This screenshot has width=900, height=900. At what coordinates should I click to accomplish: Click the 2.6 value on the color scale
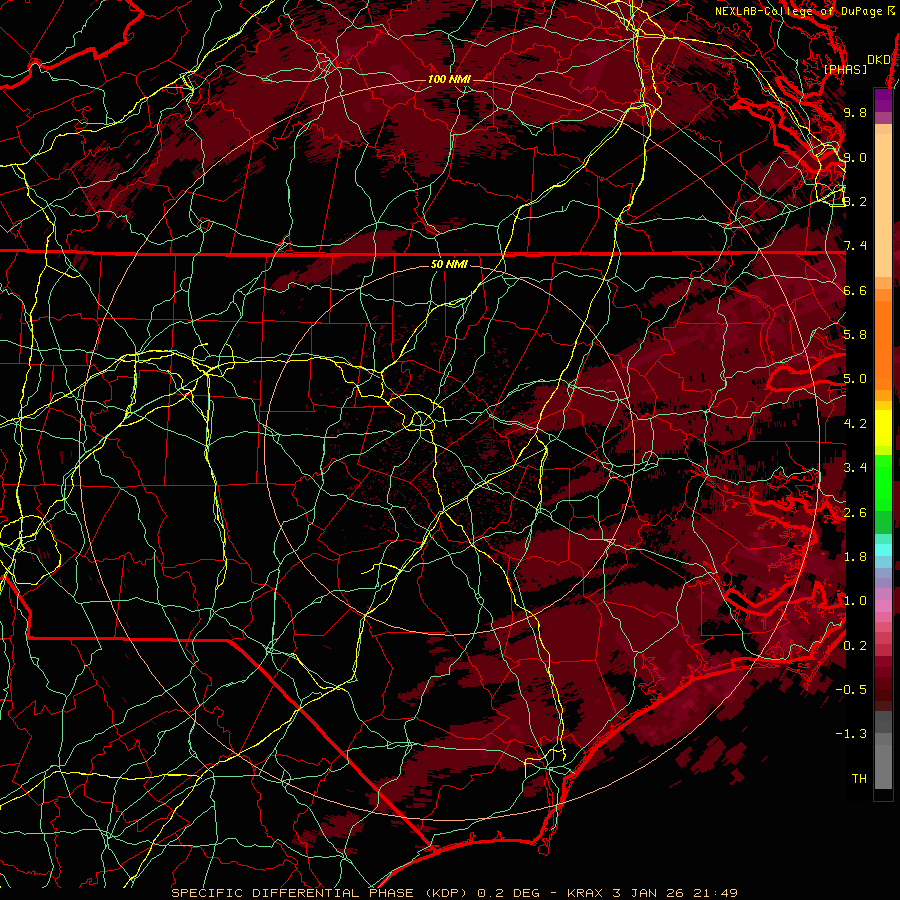tap(855, 513)
